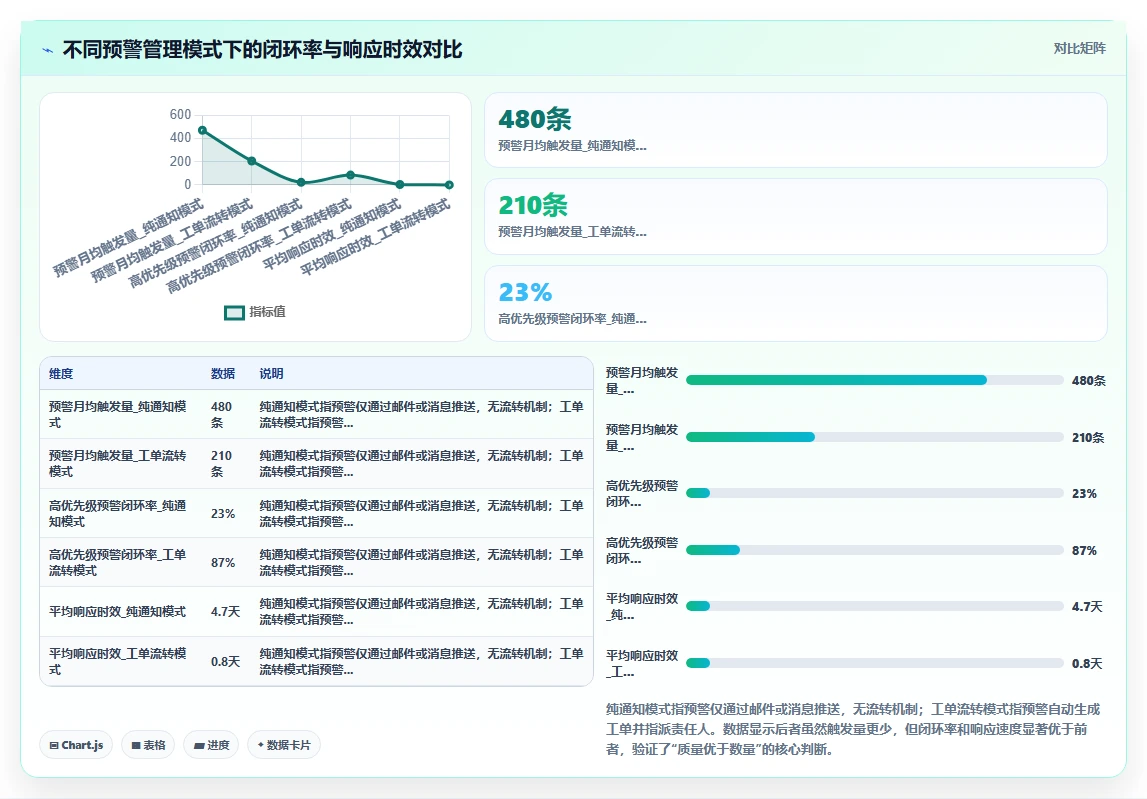Click the Chart.js tag
This screenshot has width=1147, height=799.
click(76, 745)
